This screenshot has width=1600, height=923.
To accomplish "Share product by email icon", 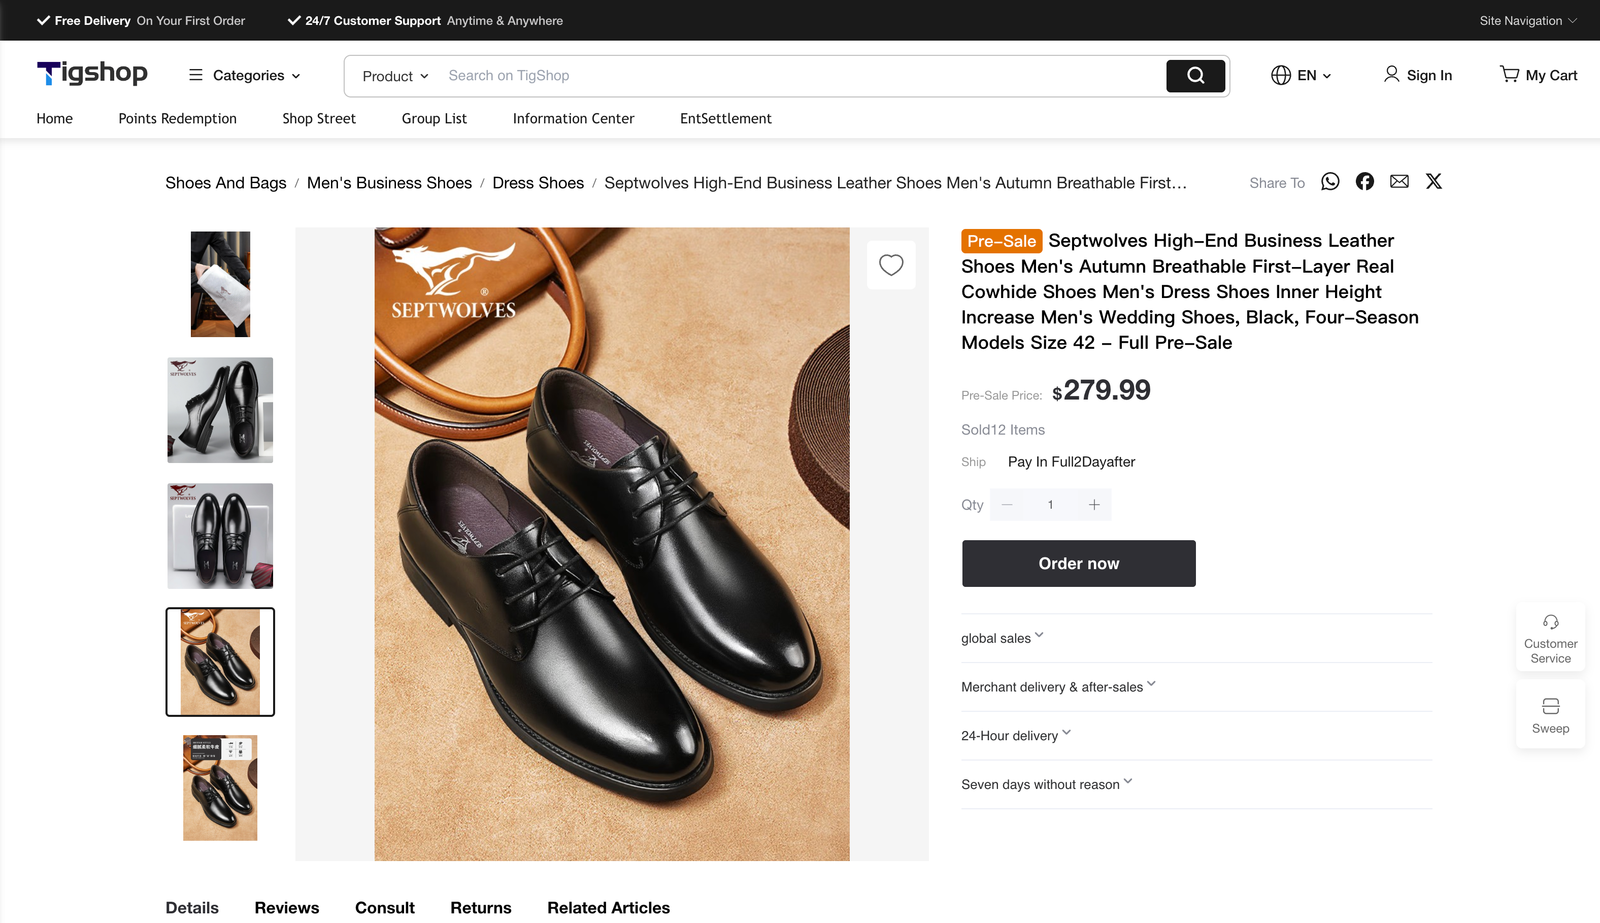I will (1399, 181).
